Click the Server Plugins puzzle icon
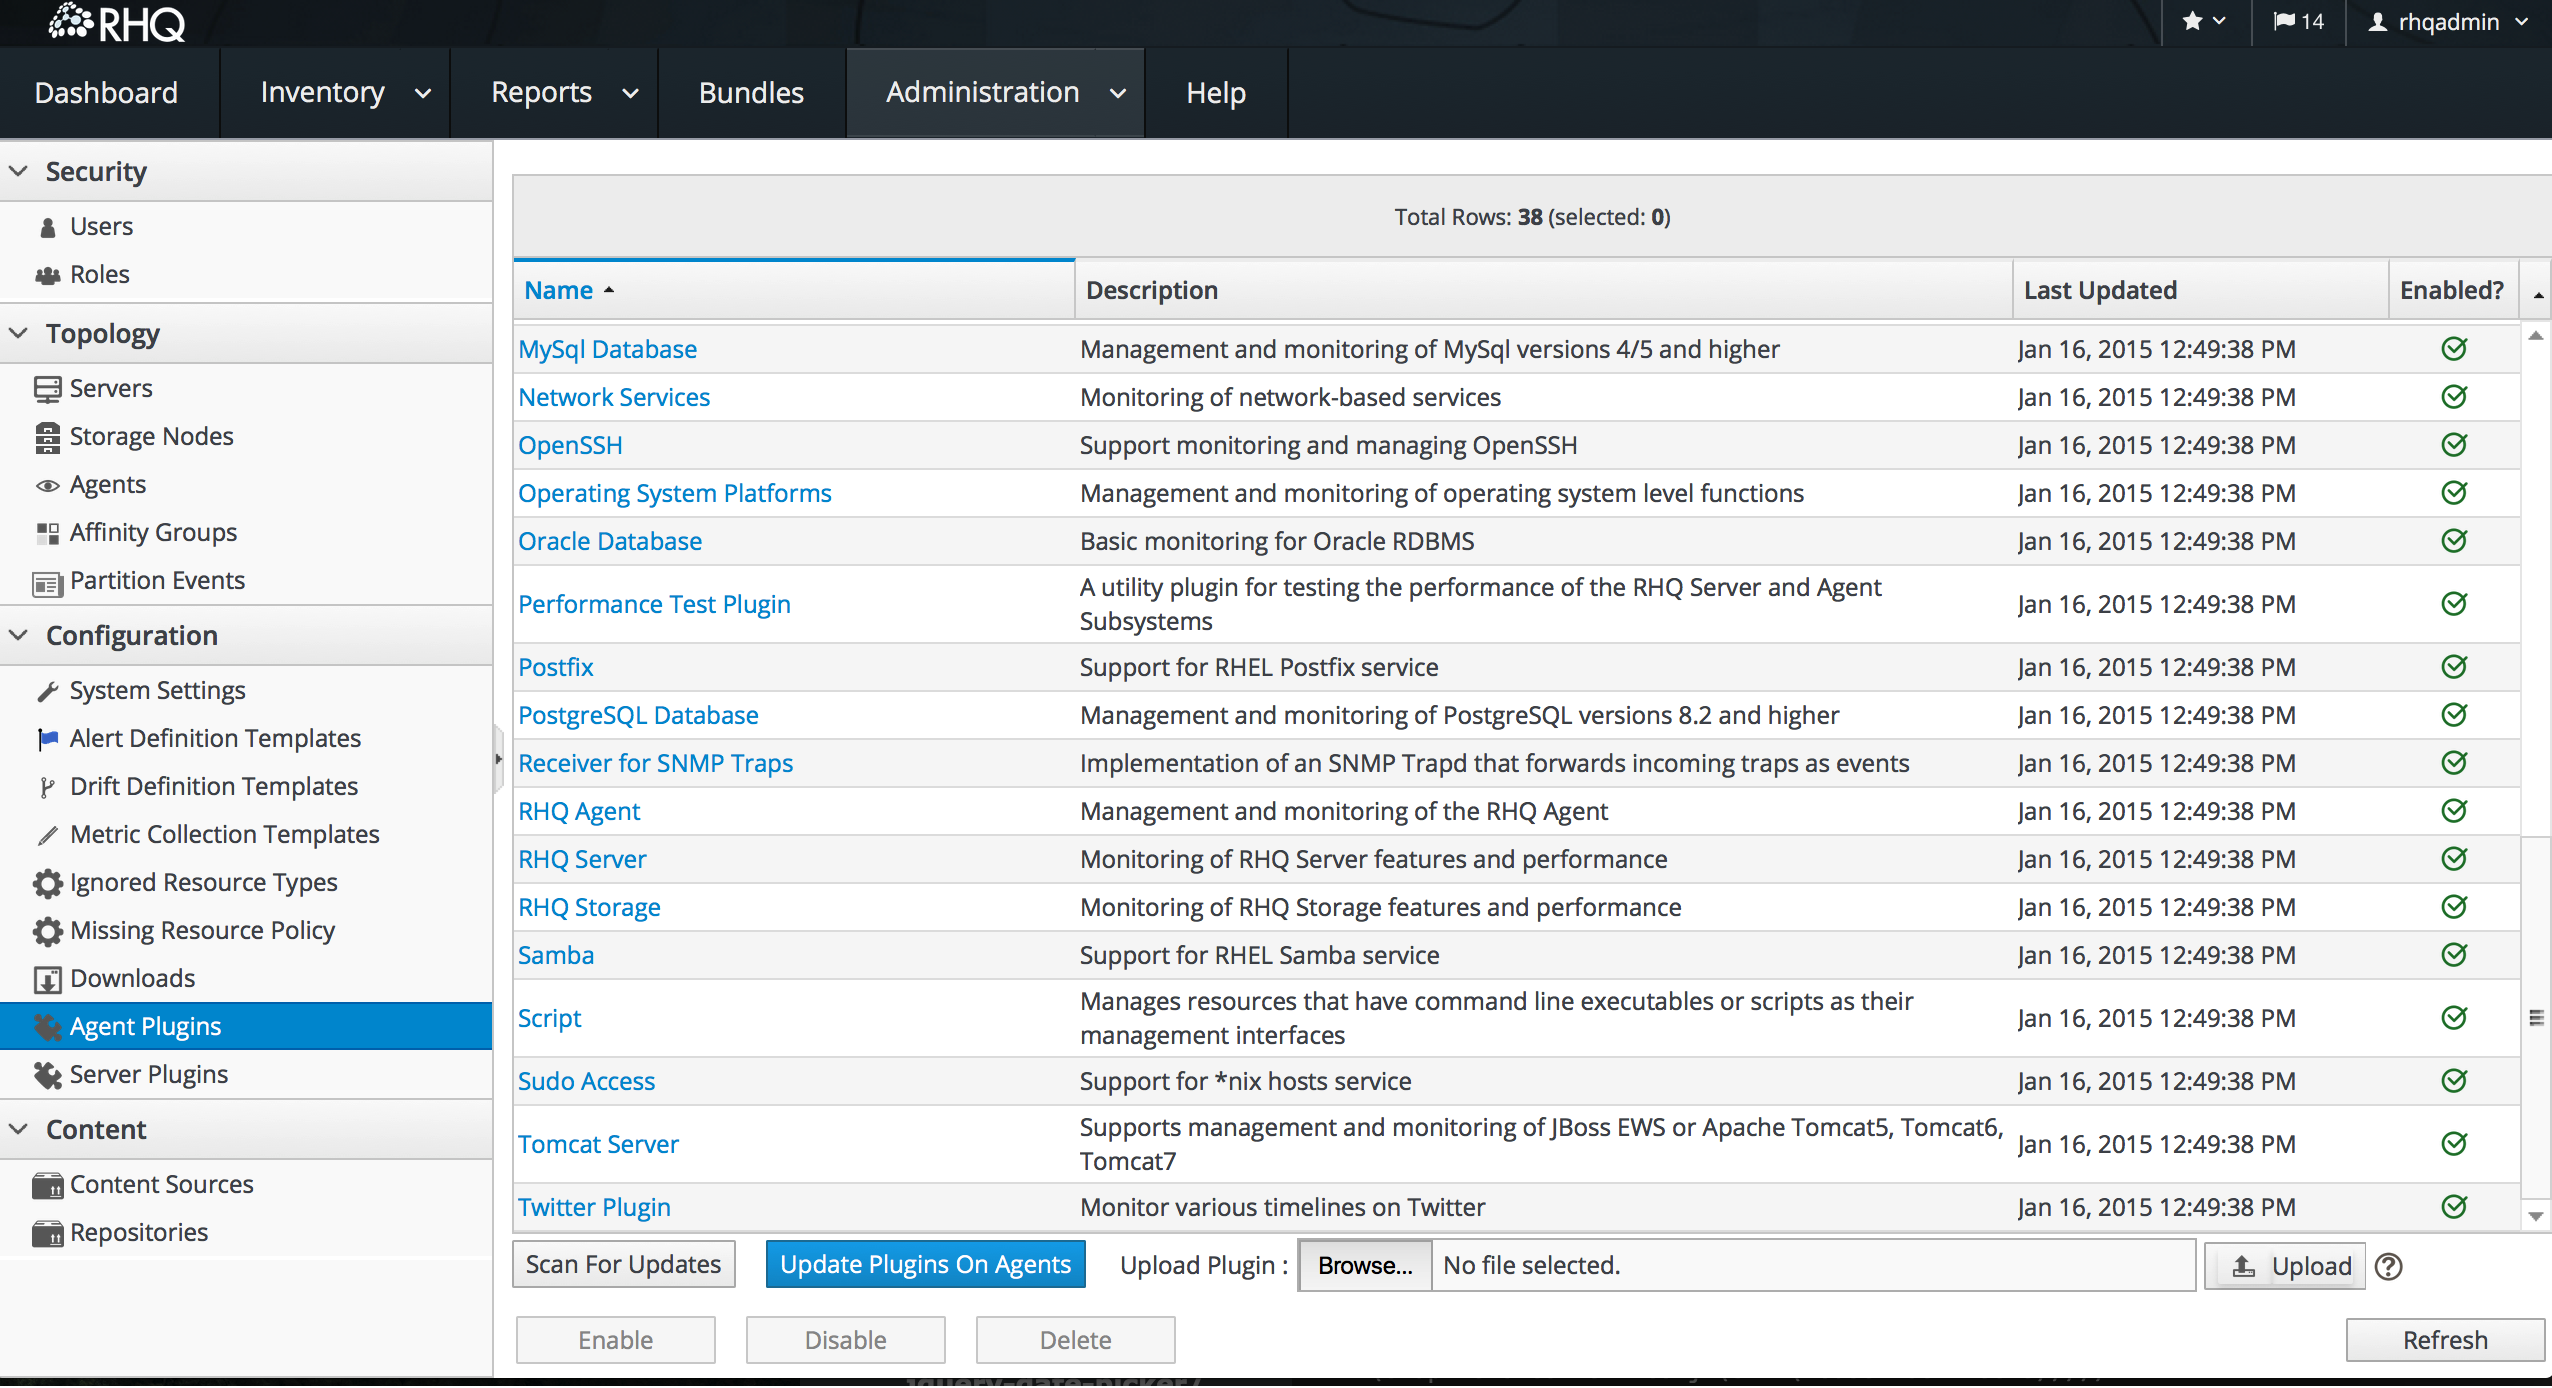This screenshot has height=1388, width=2552. point(47,1075)
